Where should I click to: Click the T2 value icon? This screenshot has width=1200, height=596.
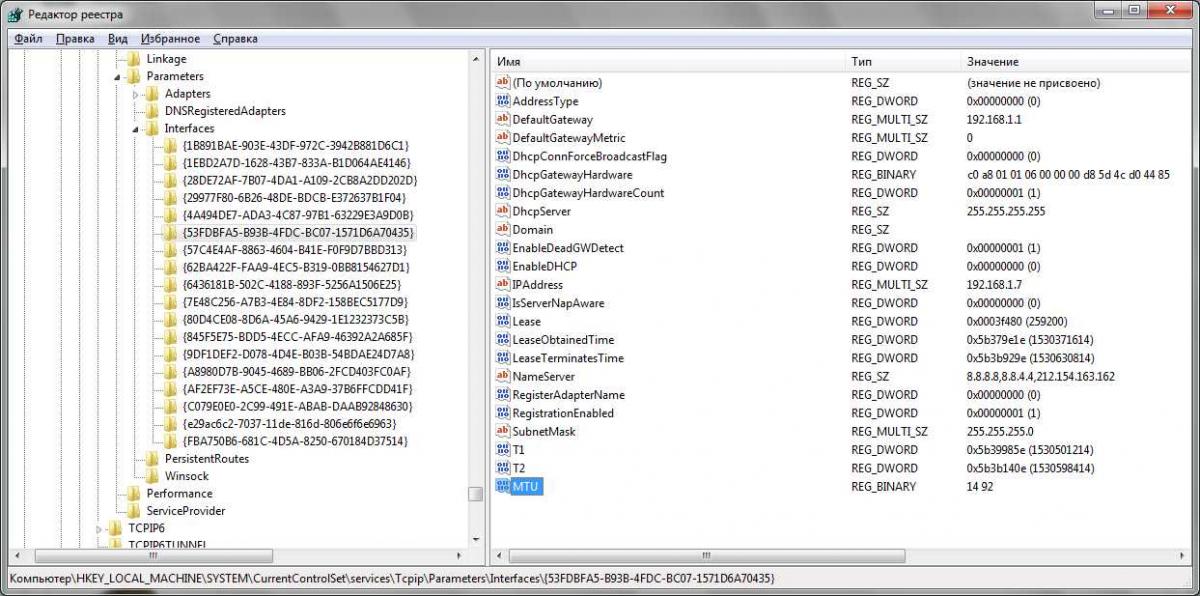click(x=503, y=467)
